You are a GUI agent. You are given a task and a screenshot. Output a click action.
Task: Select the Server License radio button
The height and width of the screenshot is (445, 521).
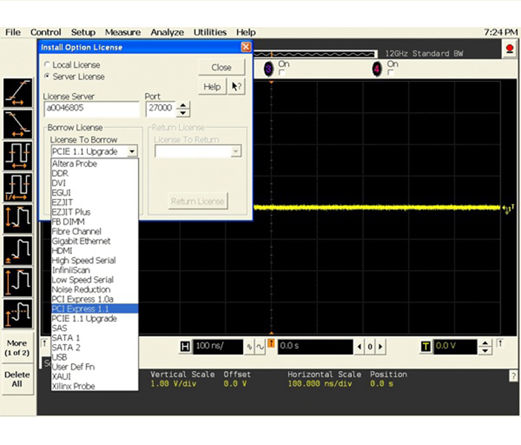coord(47,76)
